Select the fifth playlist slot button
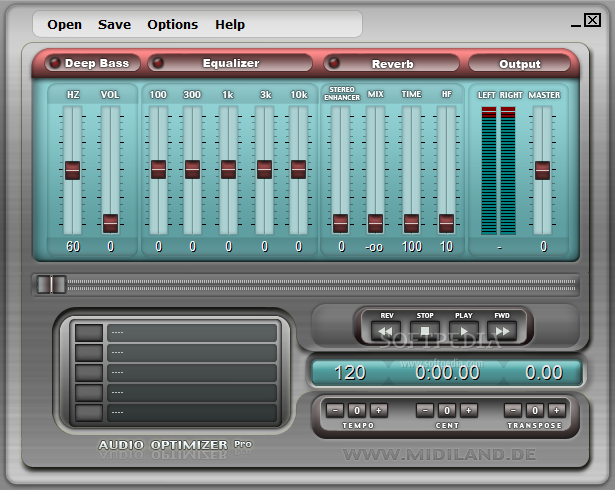Viewport: 615px width, 490px height. click(x=89, y=413)
